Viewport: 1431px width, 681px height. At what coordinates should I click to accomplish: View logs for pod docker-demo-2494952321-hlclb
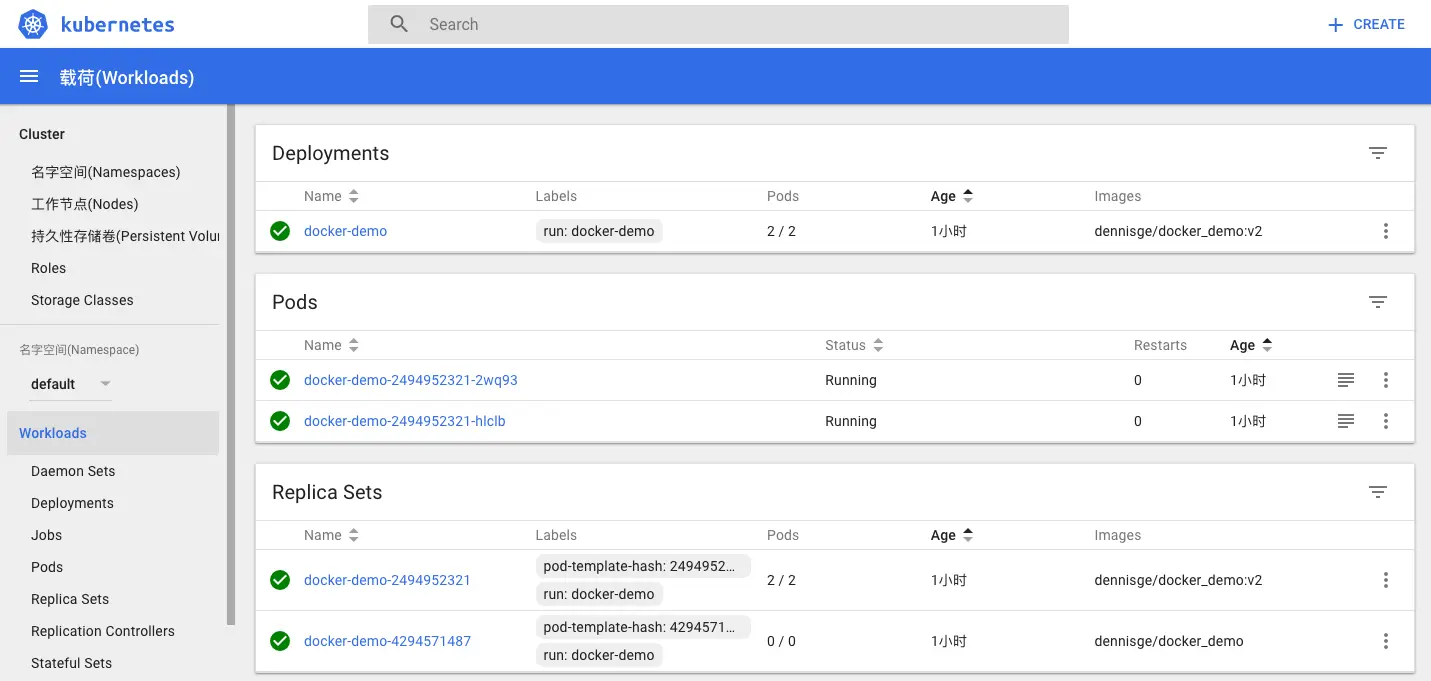click(x=1345, y=421)
